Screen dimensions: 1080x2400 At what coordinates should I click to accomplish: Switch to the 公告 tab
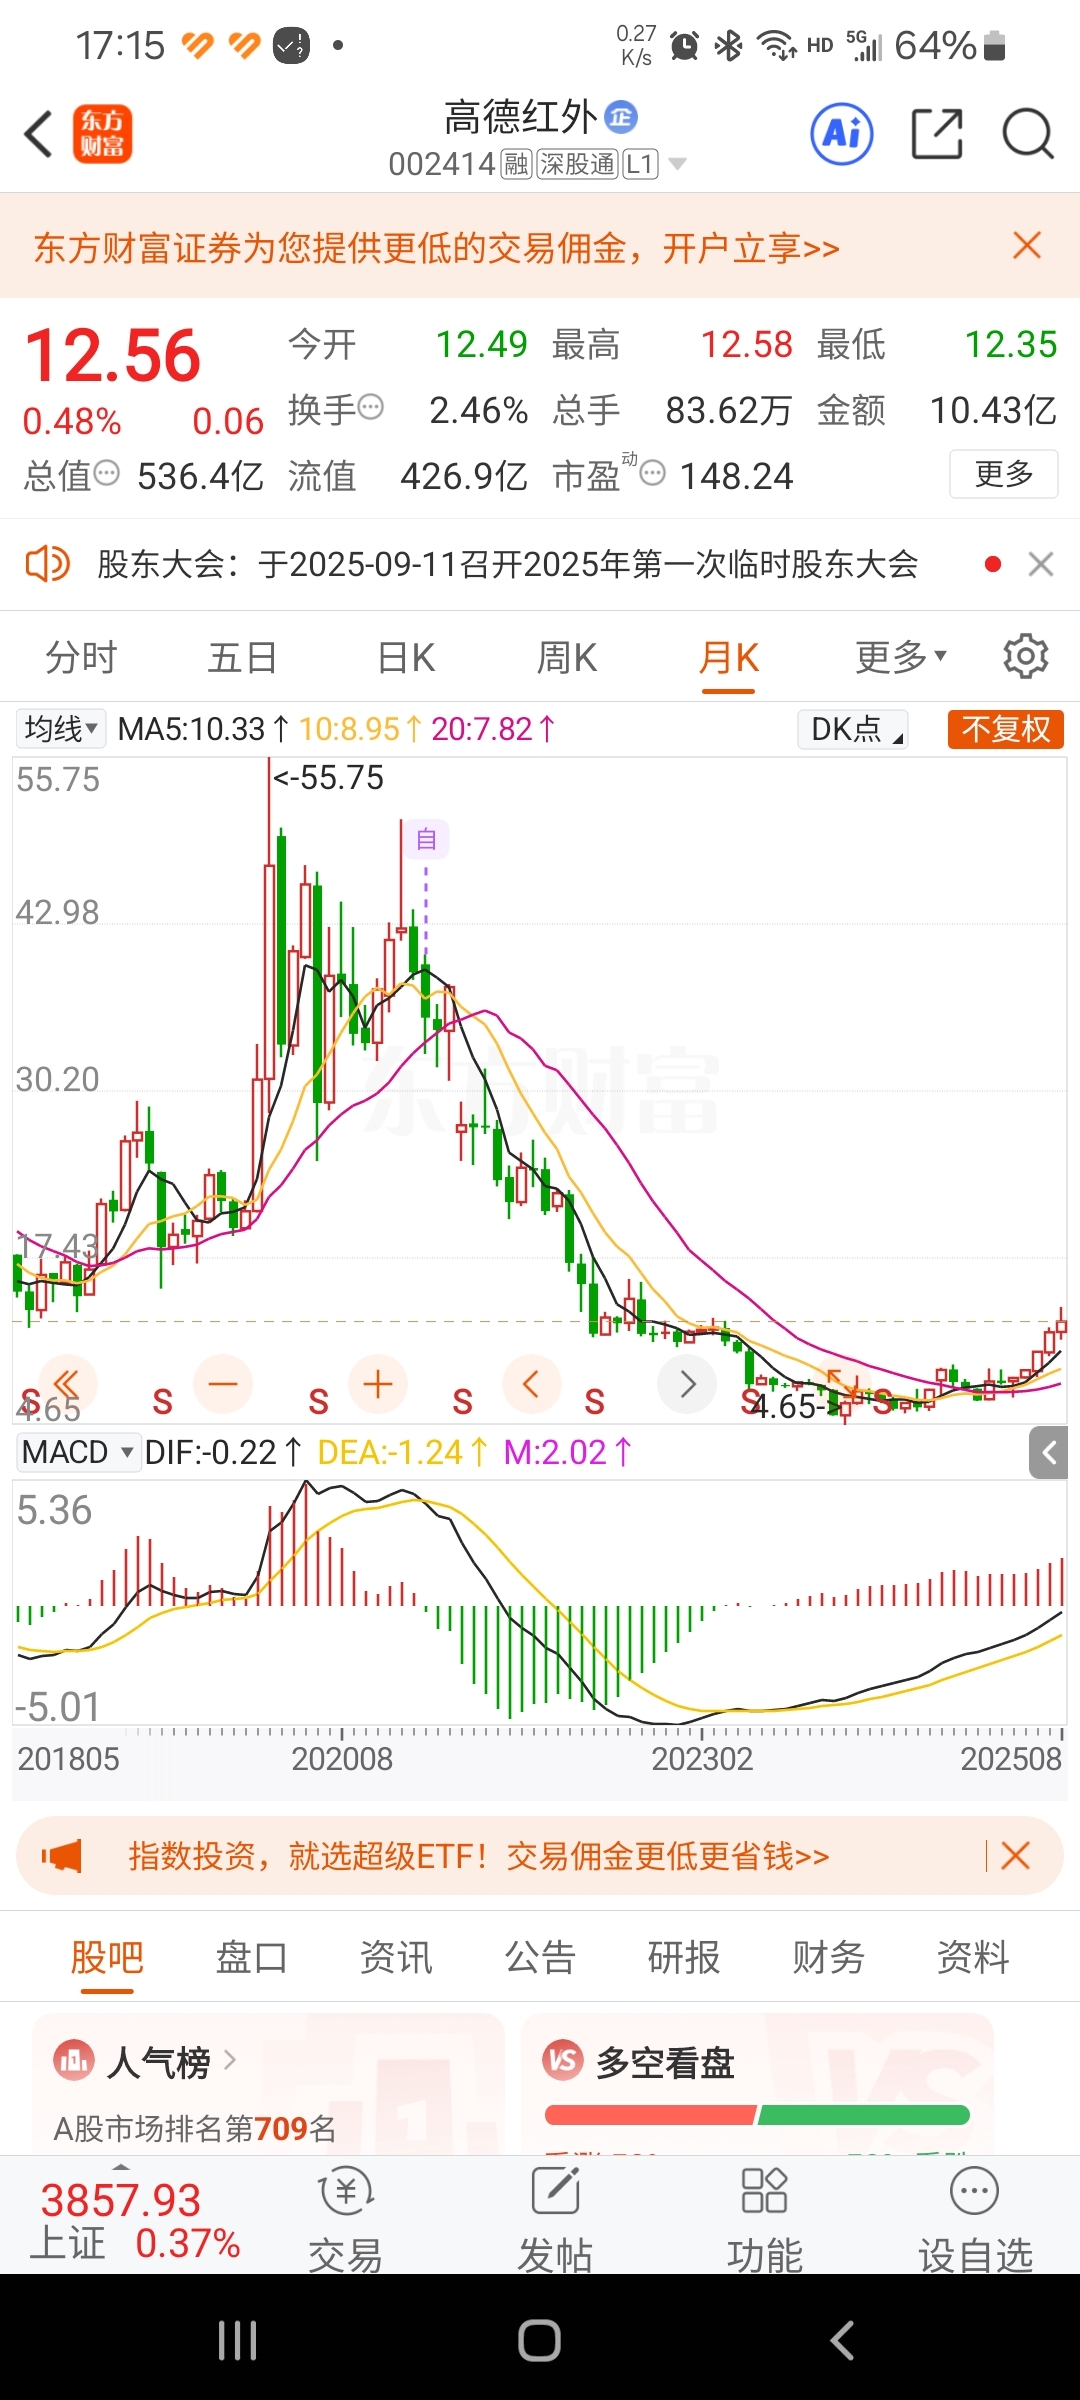pos(540,1957)
